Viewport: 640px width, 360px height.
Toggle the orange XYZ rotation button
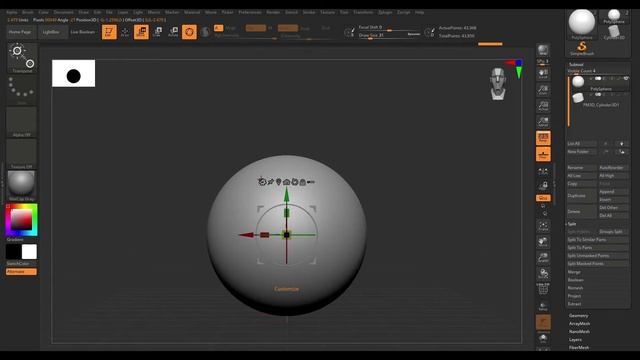[x=543, y=198]
